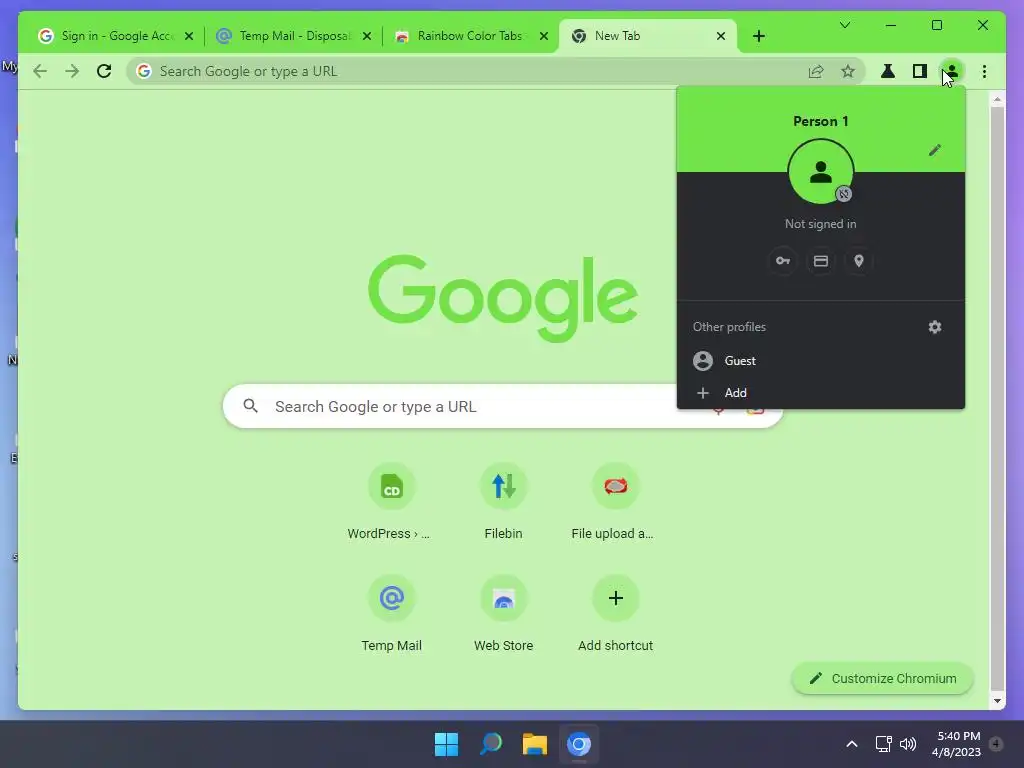Click the Person 1 avatar circle
This screenshot has height=768, width=1024.
(x=821, y=172)
